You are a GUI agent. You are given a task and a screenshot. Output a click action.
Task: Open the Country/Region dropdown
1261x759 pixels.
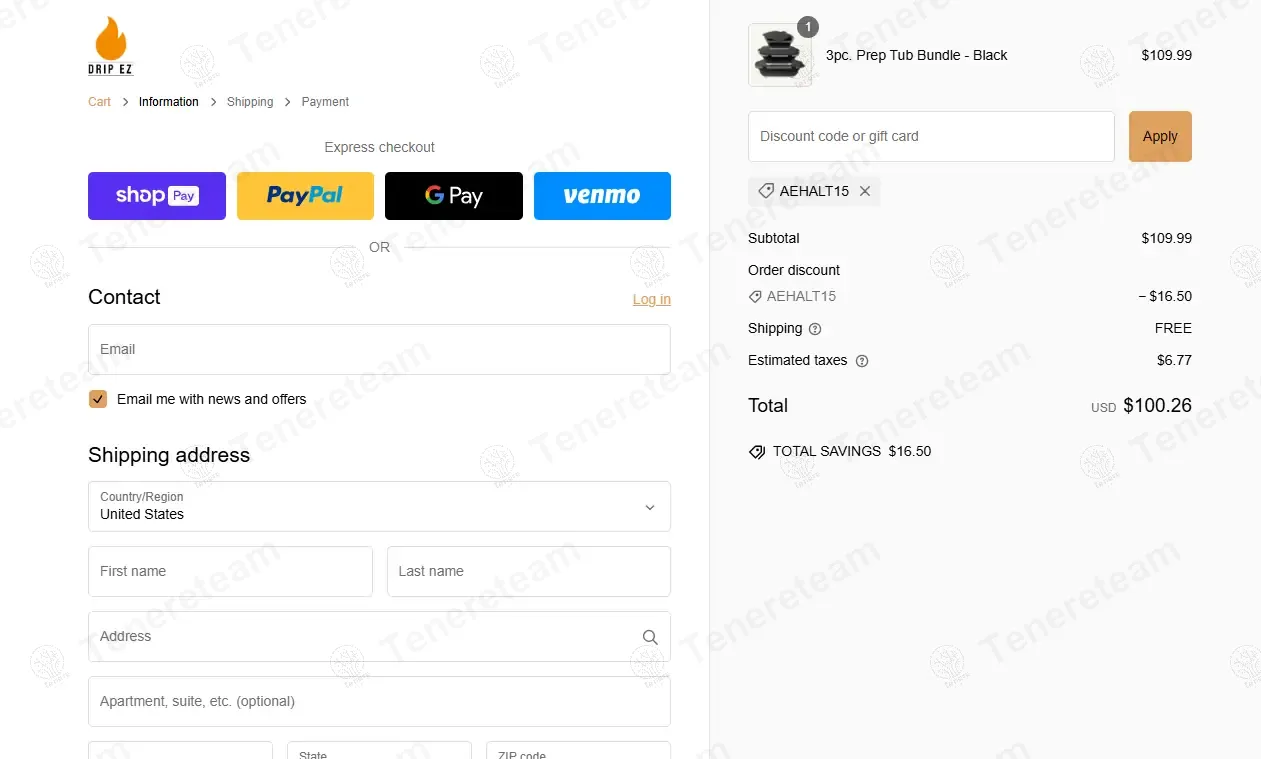point(379,506)
